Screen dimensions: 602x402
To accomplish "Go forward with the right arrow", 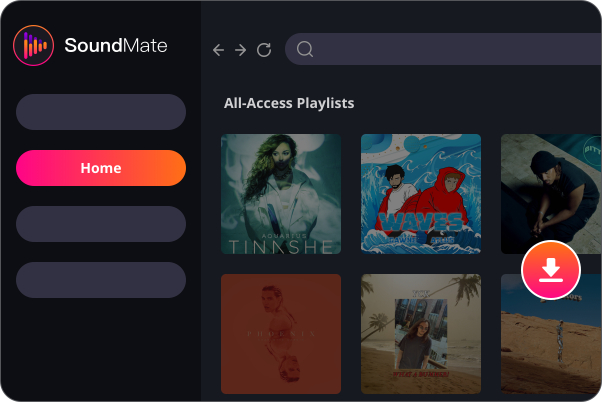I will 241,50.
